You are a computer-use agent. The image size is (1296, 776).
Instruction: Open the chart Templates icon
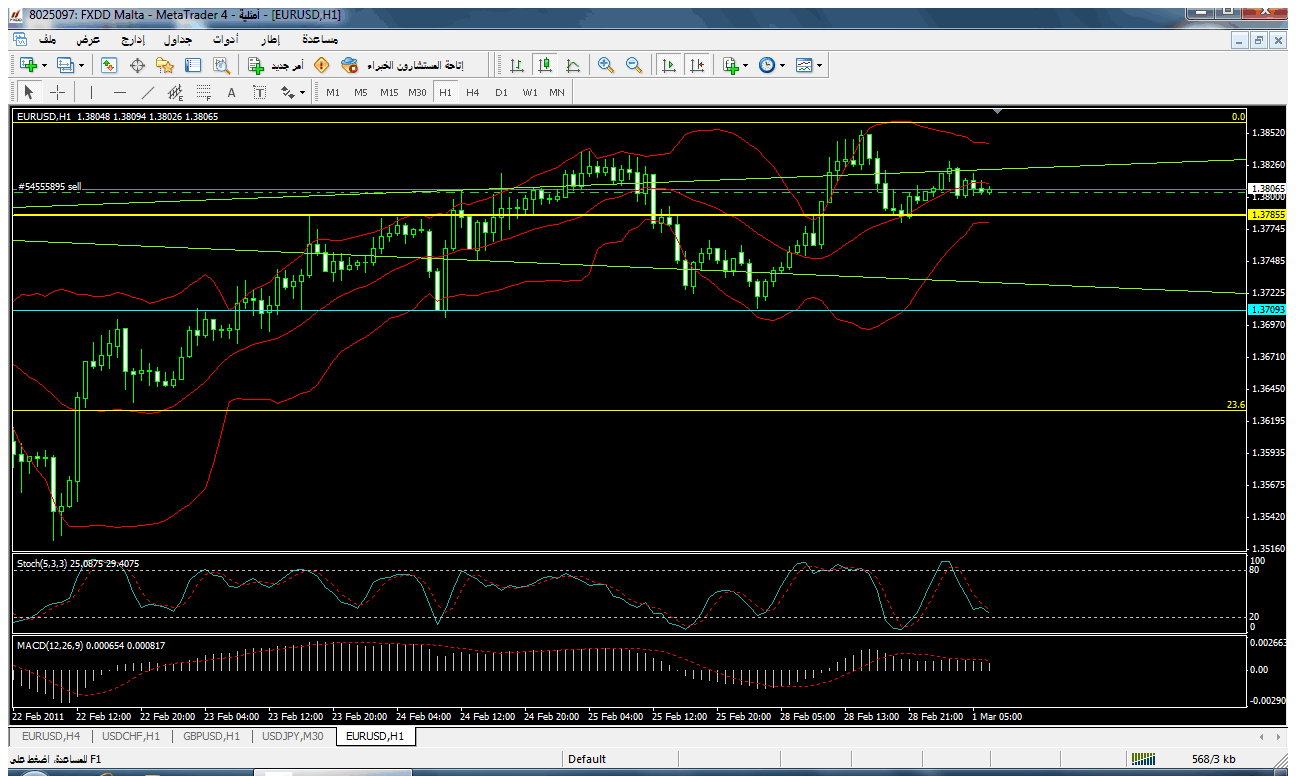(x=805, y=65)
